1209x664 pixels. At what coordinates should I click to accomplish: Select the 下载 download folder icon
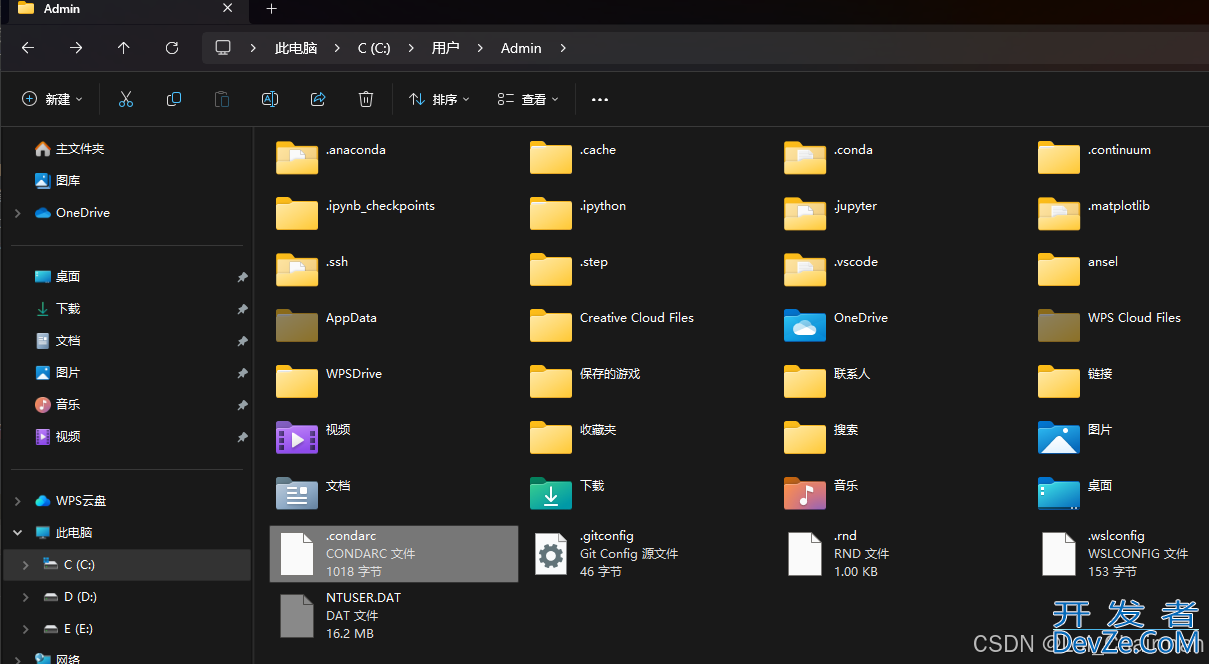point(551,493)
